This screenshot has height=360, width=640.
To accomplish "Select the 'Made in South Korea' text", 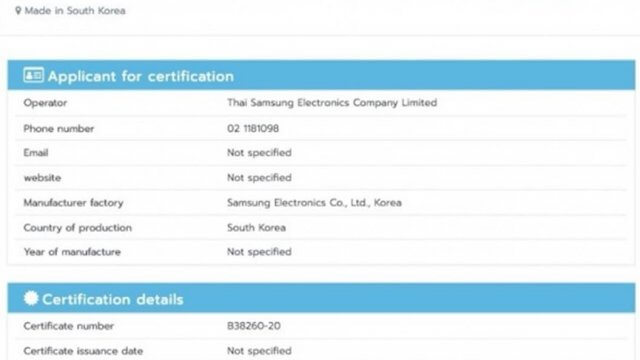I will point(75,11).
